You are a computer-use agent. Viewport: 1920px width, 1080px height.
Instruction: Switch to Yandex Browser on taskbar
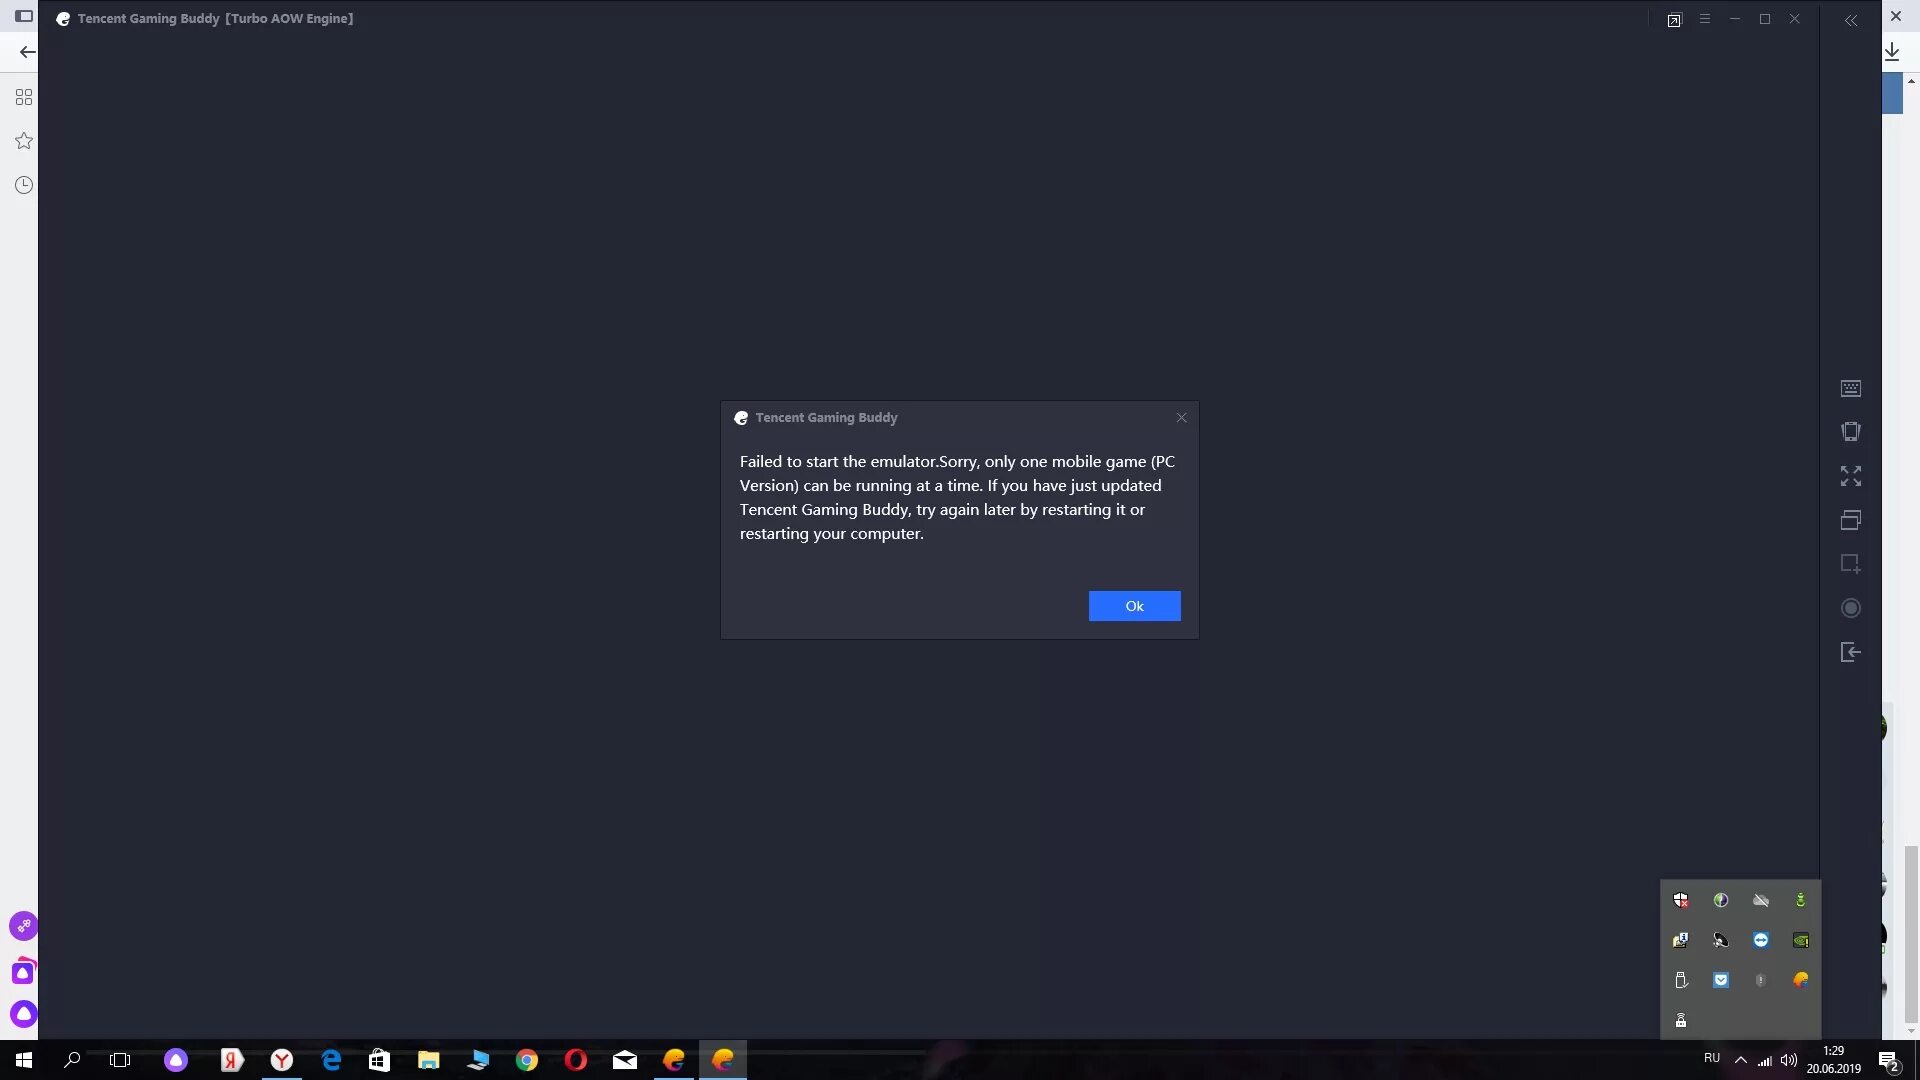point(282,1060)
